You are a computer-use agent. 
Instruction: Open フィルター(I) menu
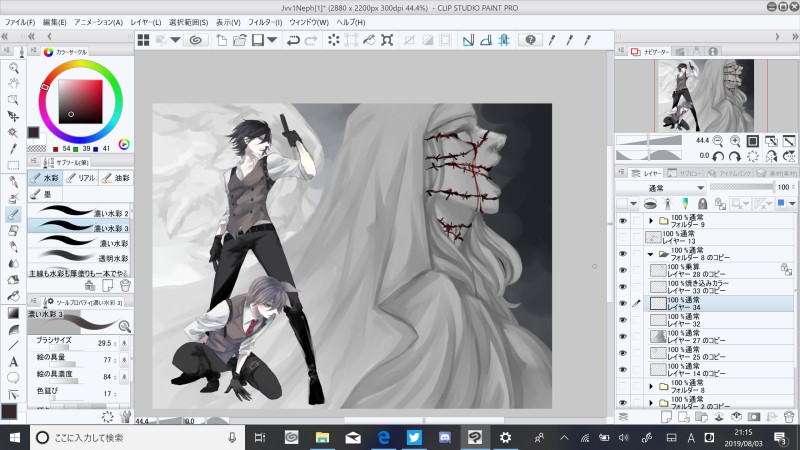coord(265,22)
